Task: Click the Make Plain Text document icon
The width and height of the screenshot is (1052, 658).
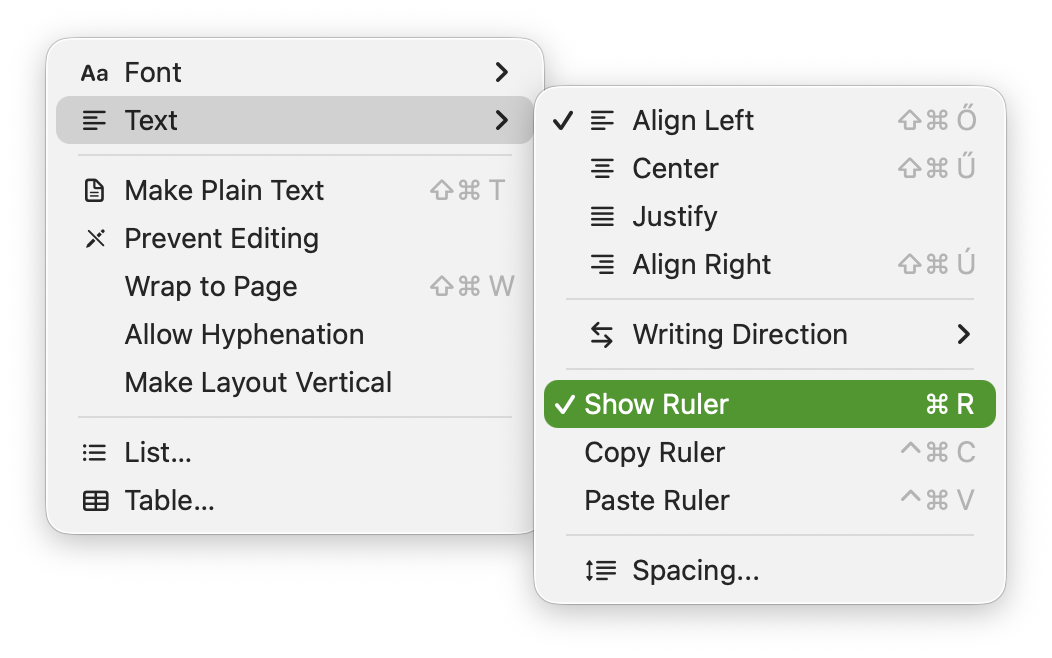Action: point(94,191)
